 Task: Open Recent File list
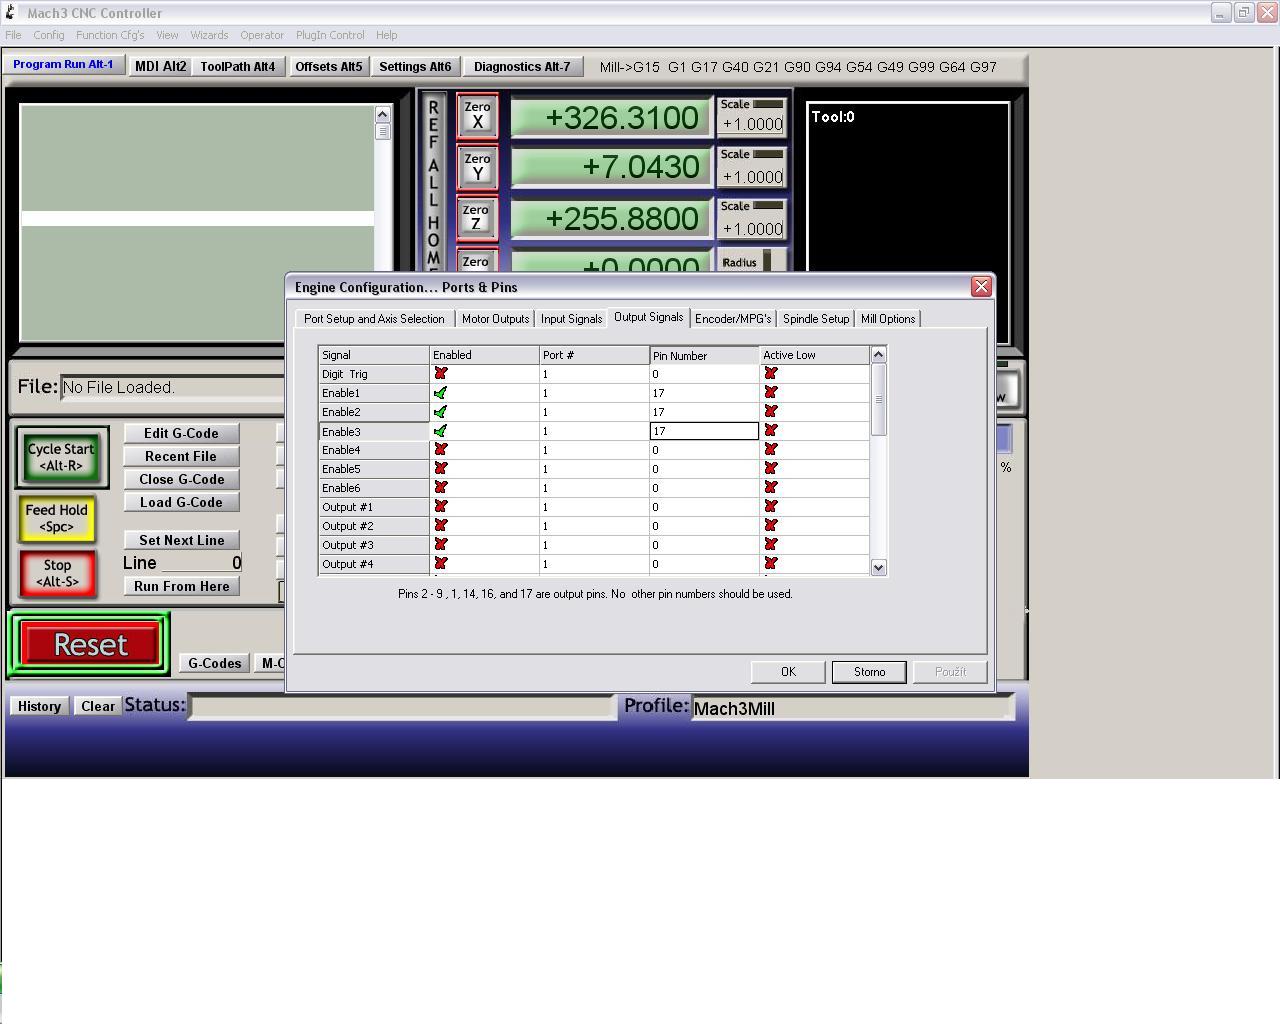181,456
